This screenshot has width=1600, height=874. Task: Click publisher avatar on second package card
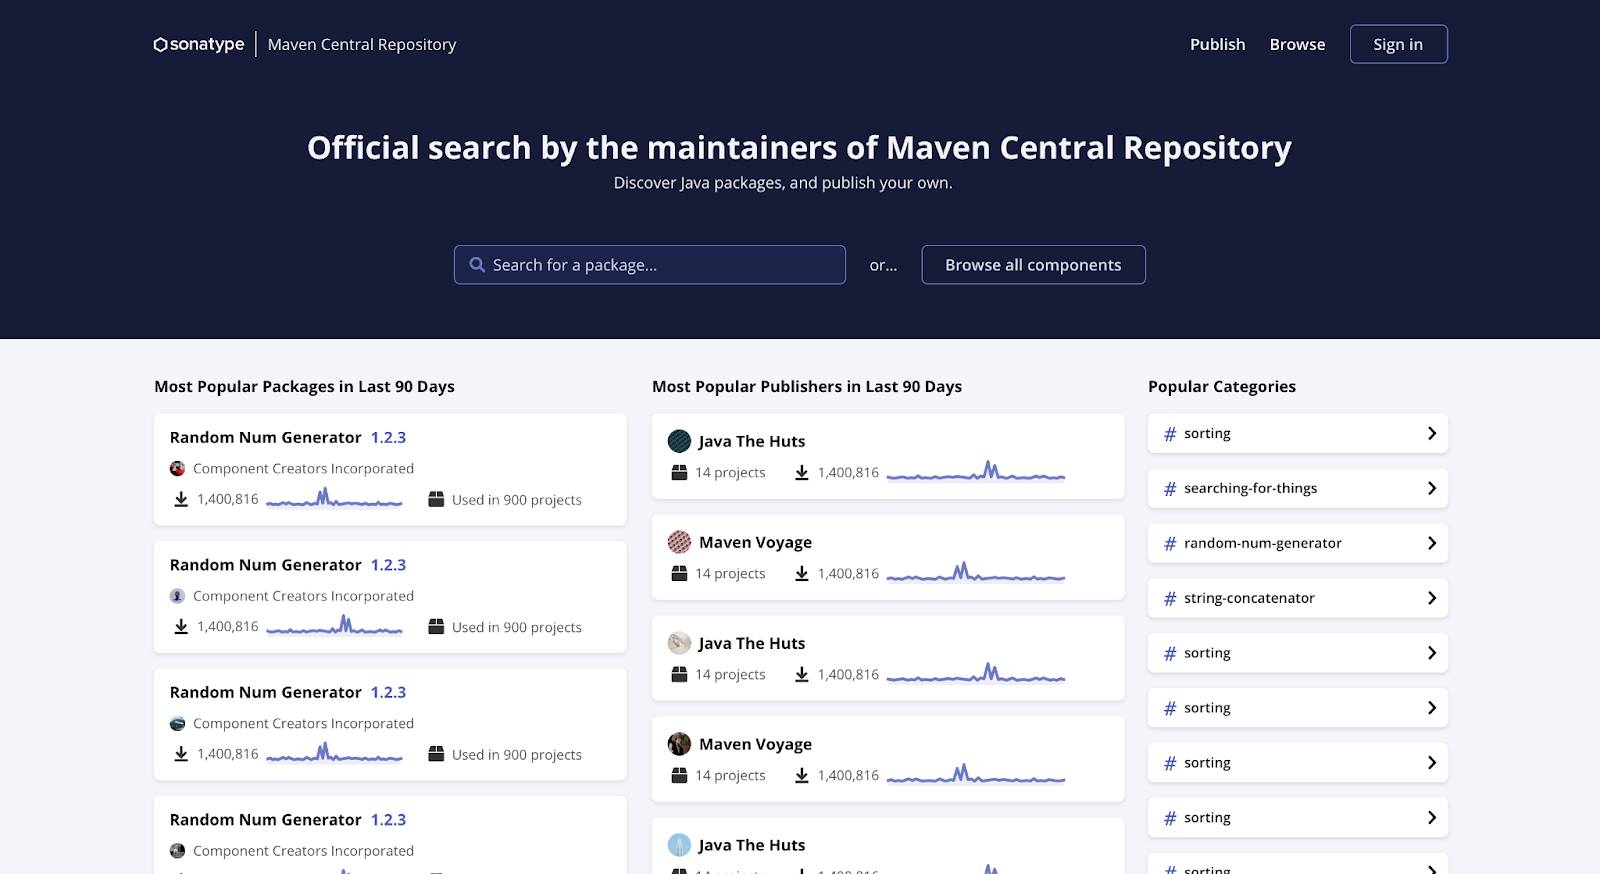pos(177,596)
